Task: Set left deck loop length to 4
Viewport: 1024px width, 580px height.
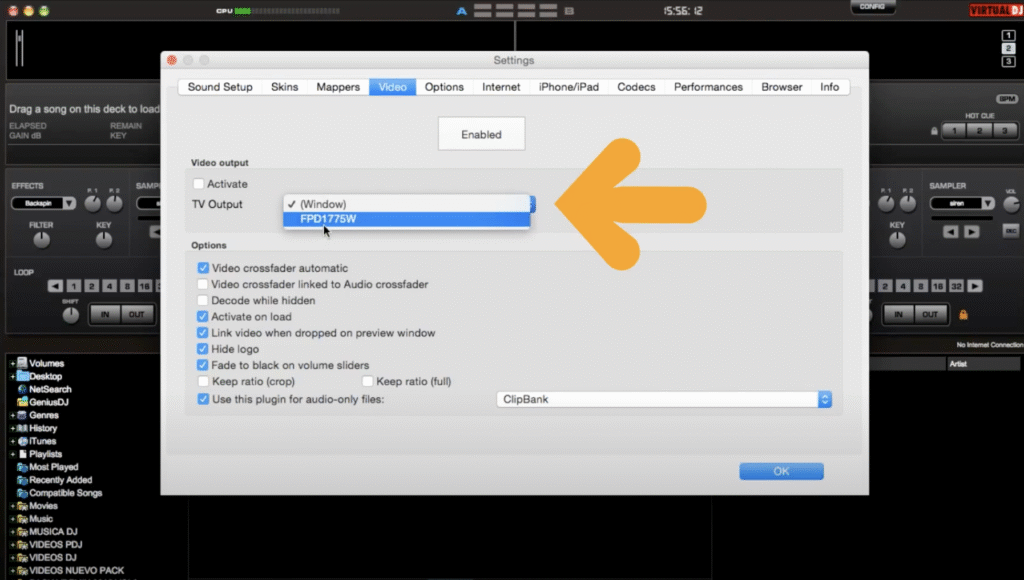Action: [x=109, y=286]
